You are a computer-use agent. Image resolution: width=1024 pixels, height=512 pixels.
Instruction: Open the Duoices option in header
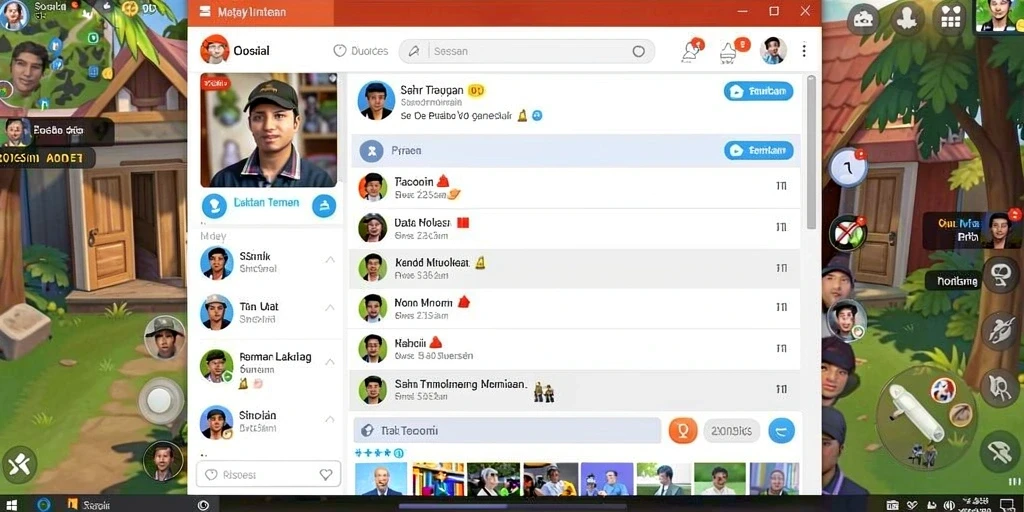[361, 51]
